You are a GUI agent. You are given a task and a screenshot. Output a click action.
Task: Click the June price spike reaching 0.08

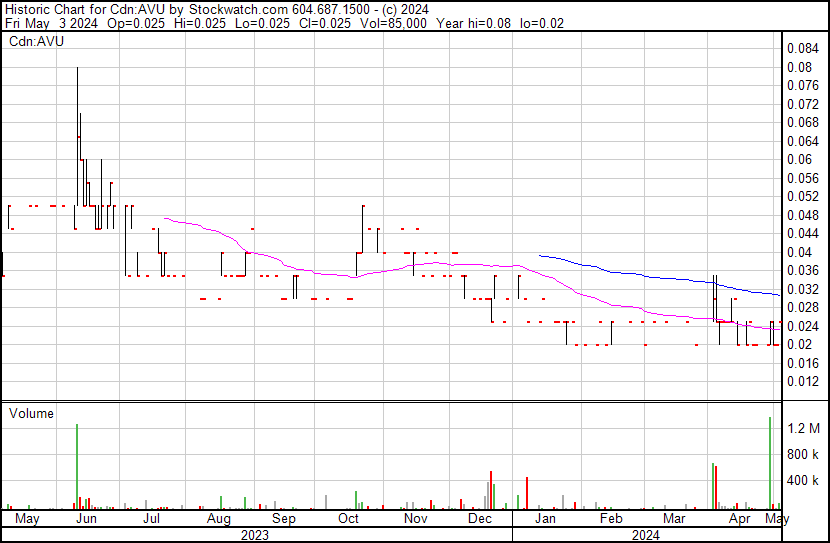coord(77,136)
